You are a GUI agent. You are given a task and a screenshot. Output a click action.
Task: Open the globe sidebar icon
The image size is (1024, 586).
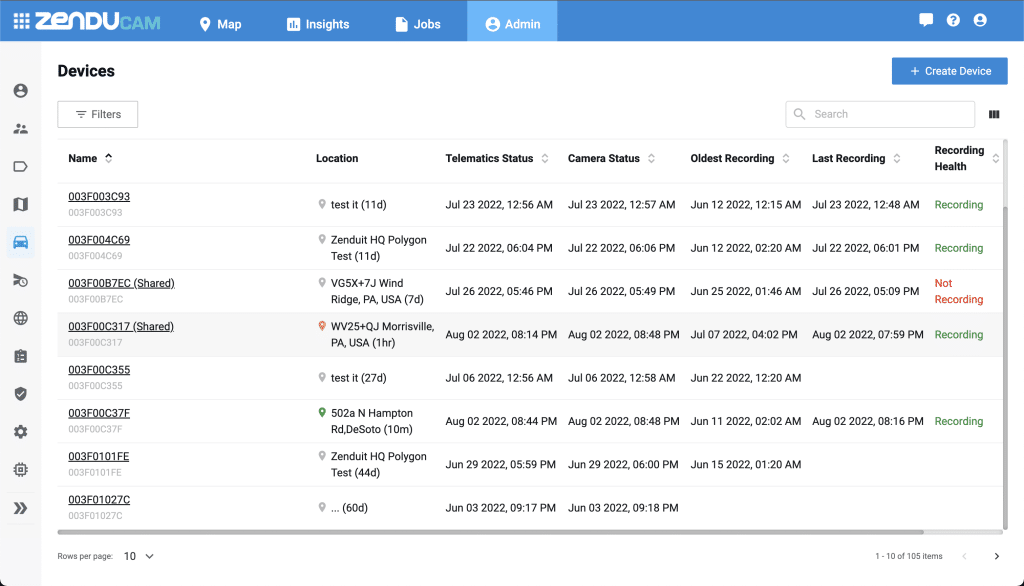pyautogui.click(x=21, y=318)
